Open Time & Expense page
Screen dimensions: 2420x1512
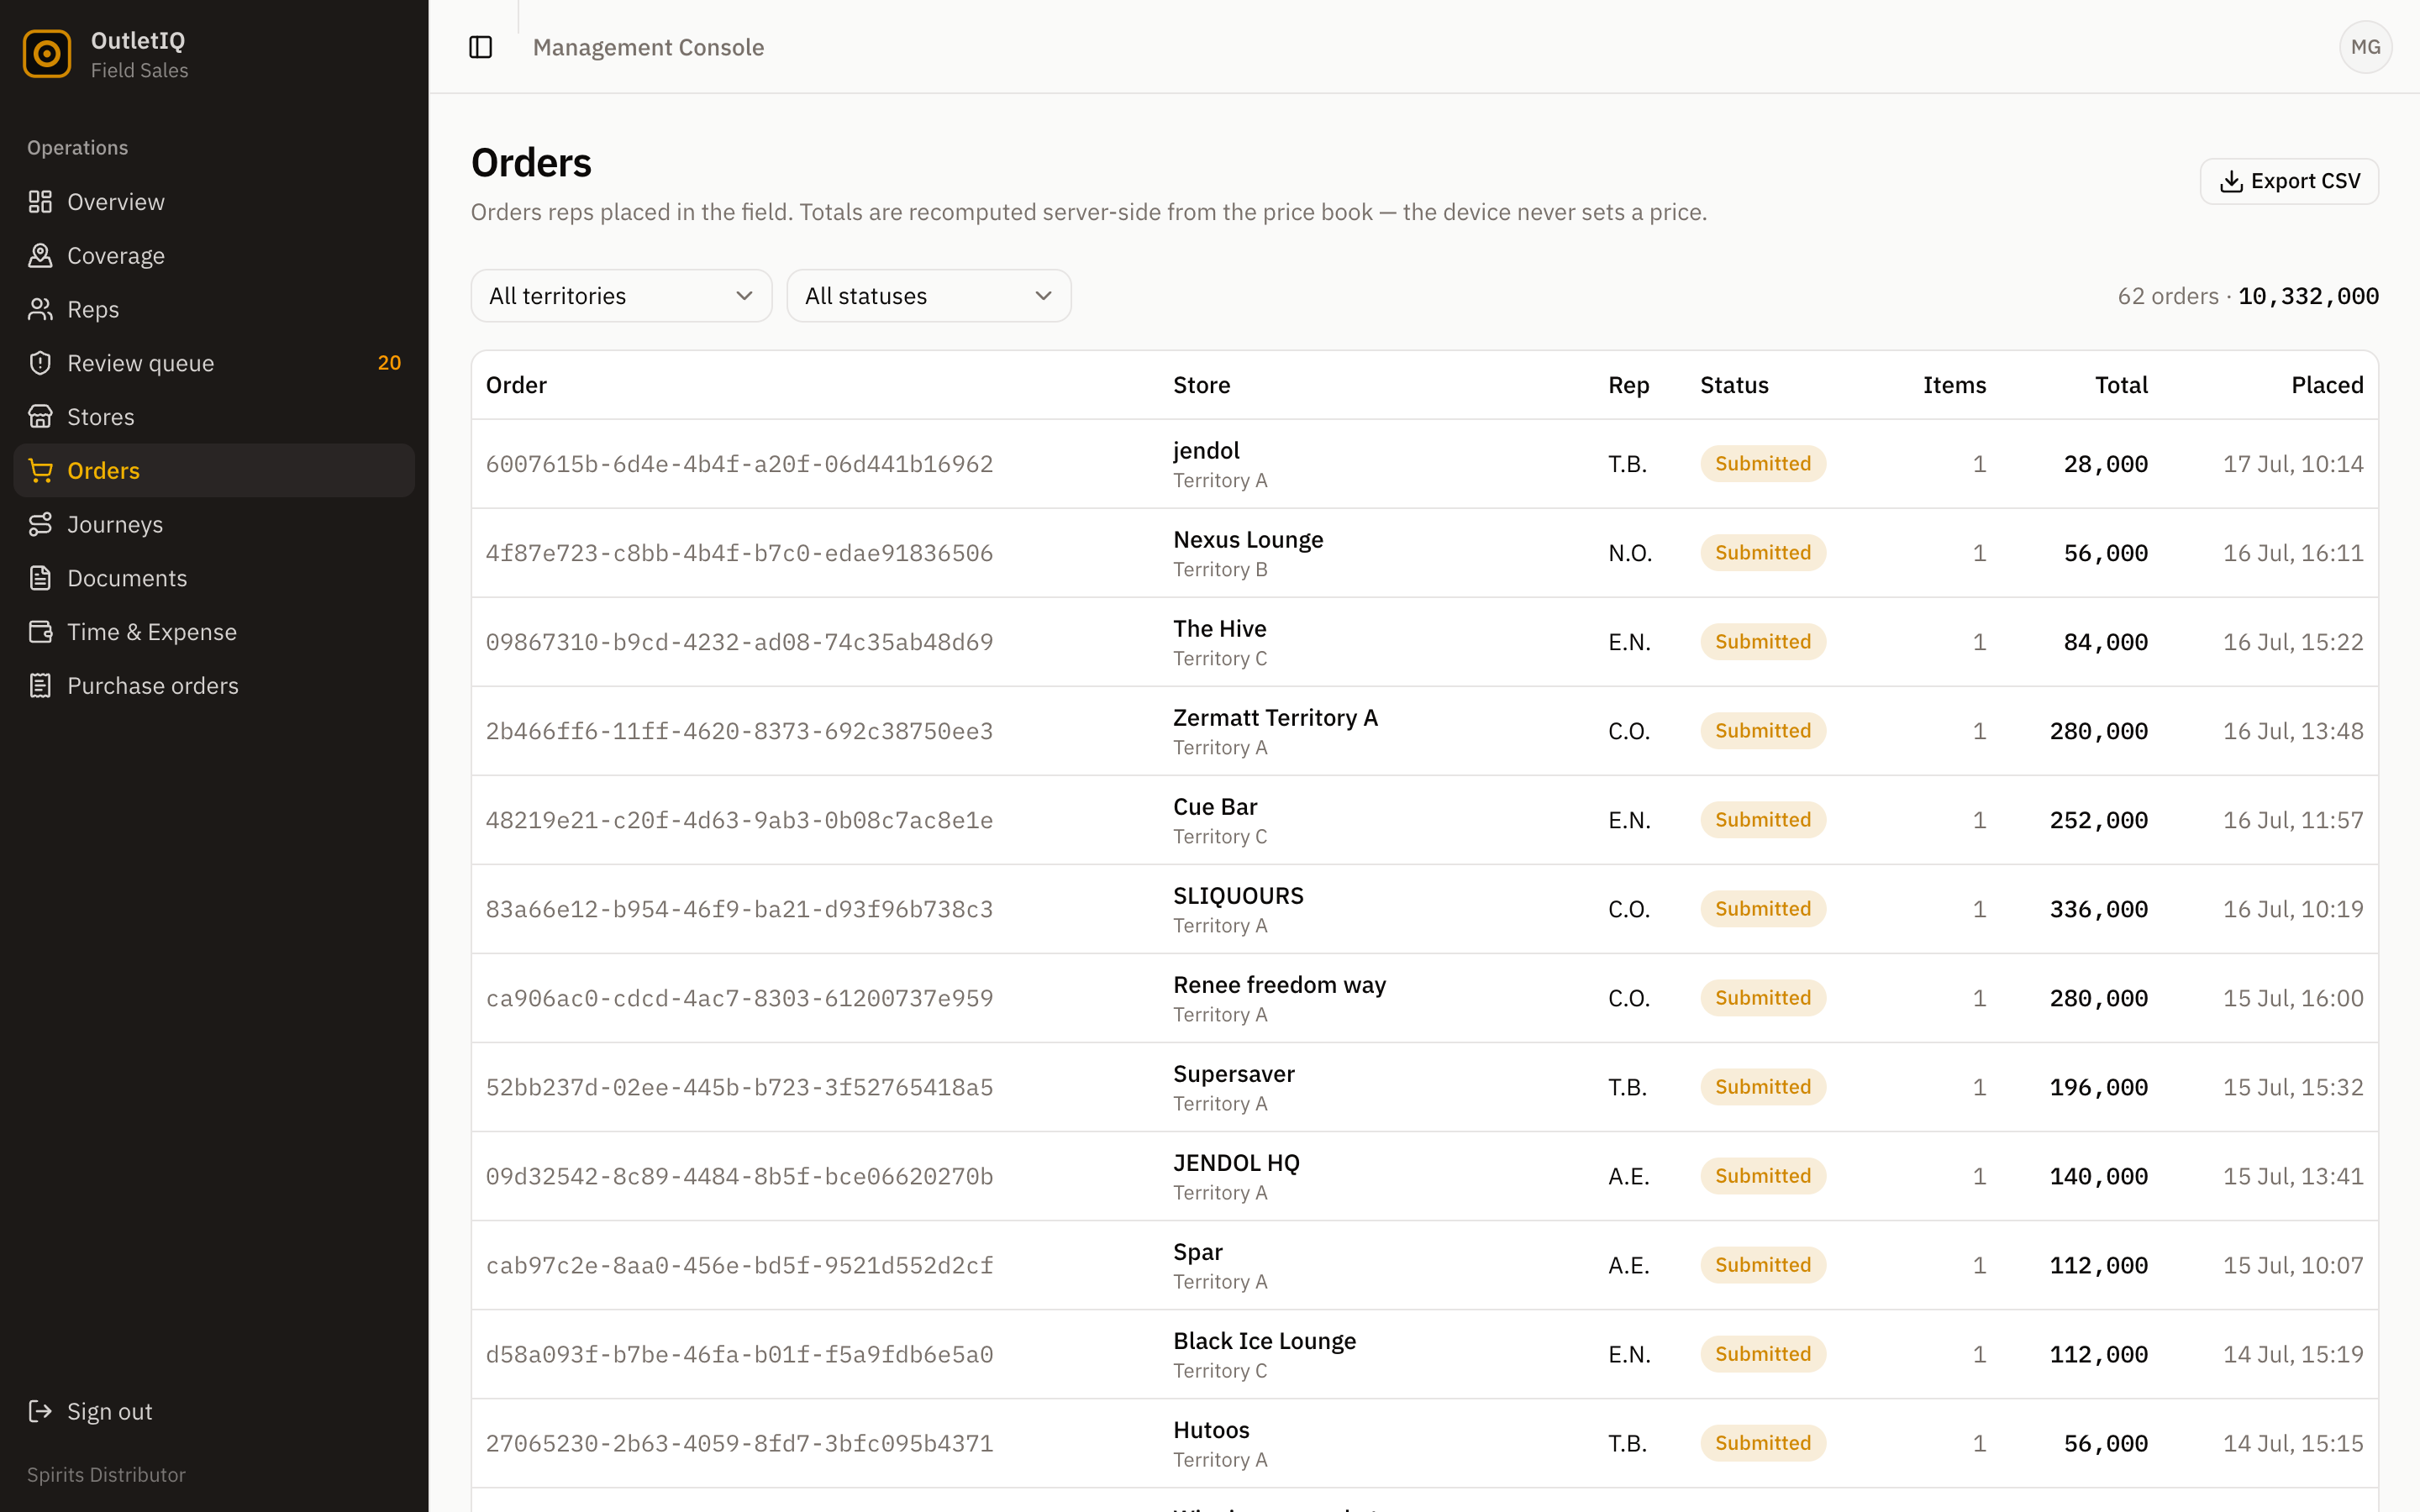[214, 632]
